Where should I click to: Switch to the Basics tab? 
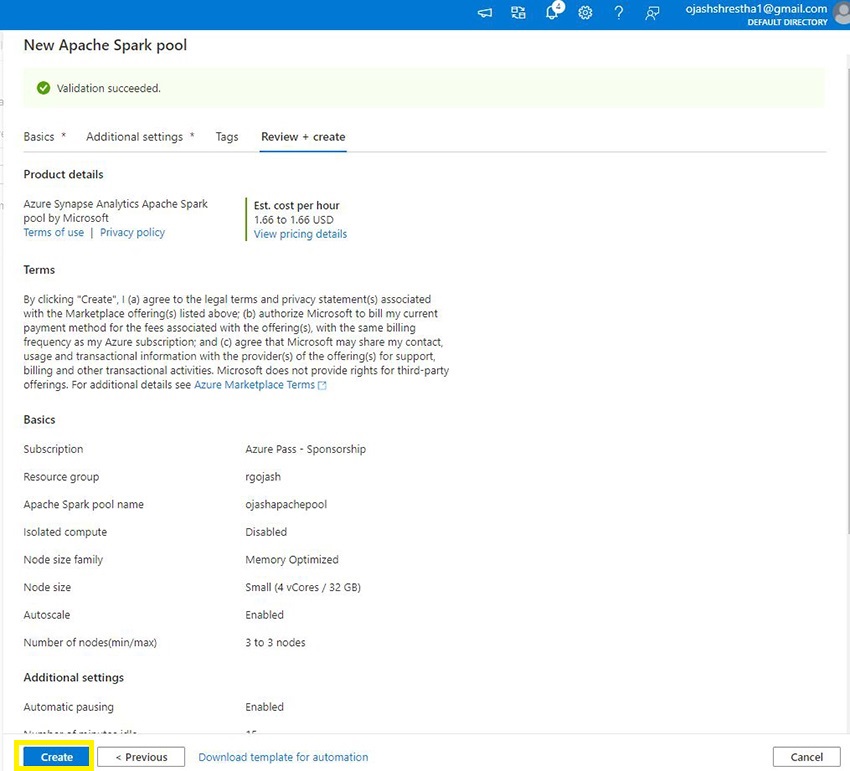(x=40, y=136)
